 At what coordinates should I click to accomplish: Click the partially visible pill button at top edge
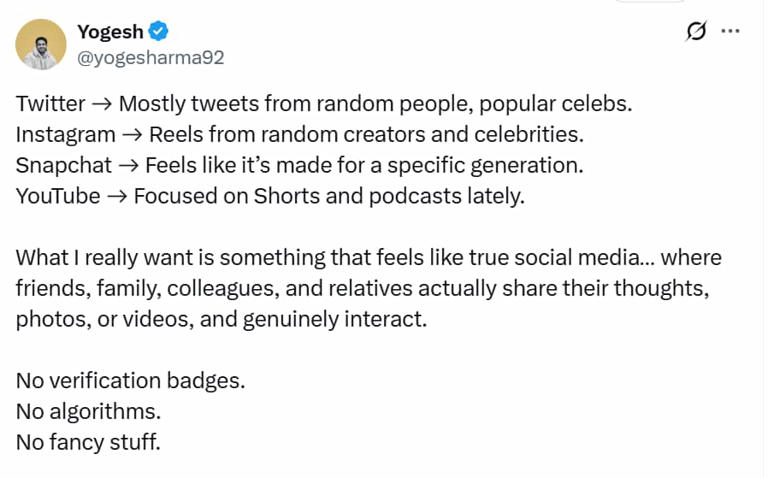tap(650, 2)
